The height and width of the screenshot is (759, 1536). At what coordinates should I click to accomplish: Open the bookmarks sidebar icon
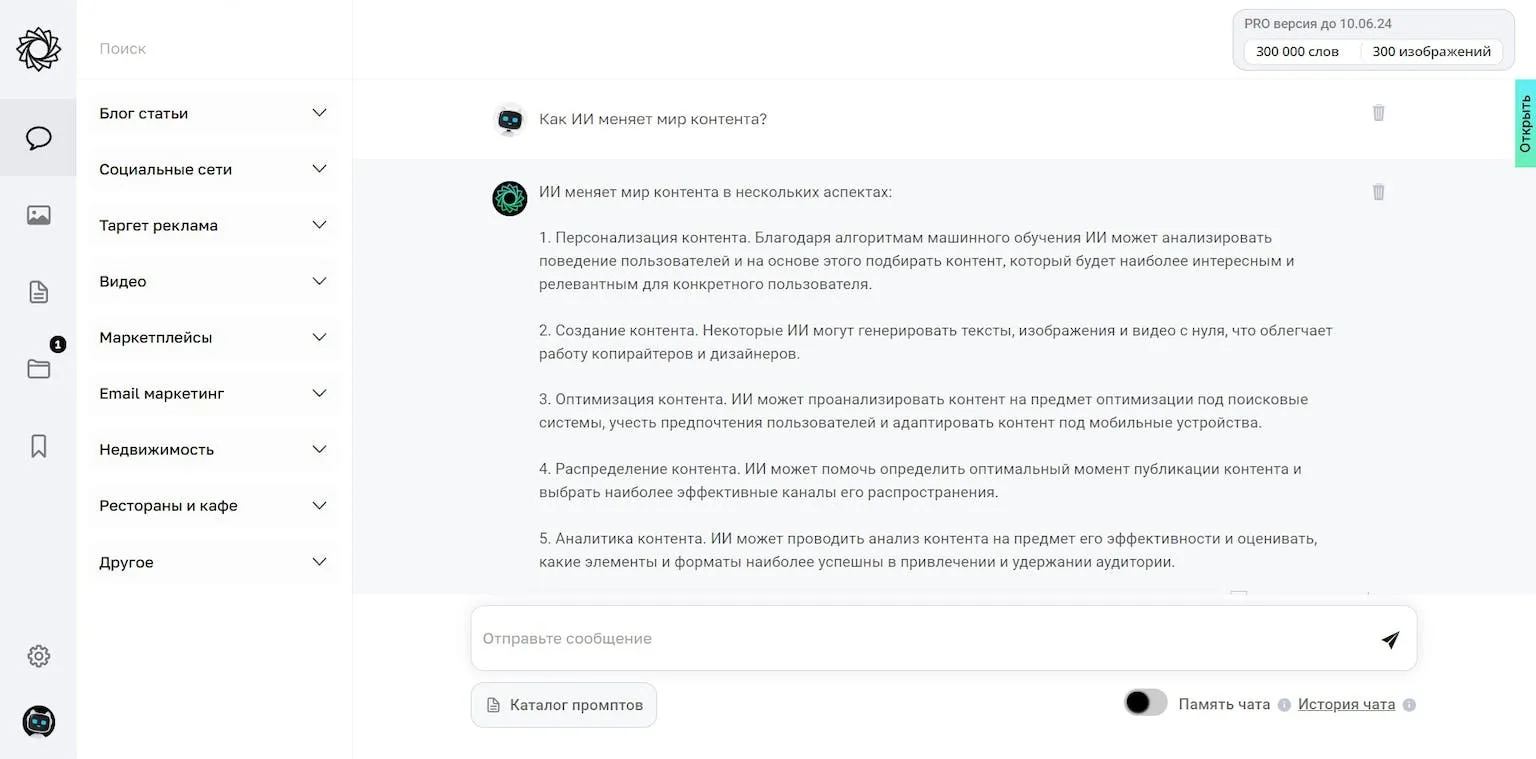click(38, 446)
